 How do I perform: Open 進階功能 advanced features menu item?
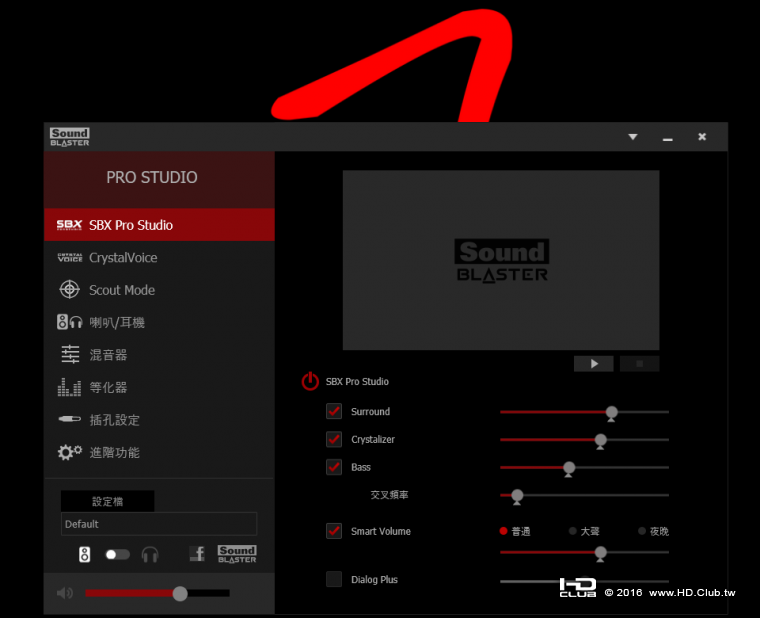[159, 452]
